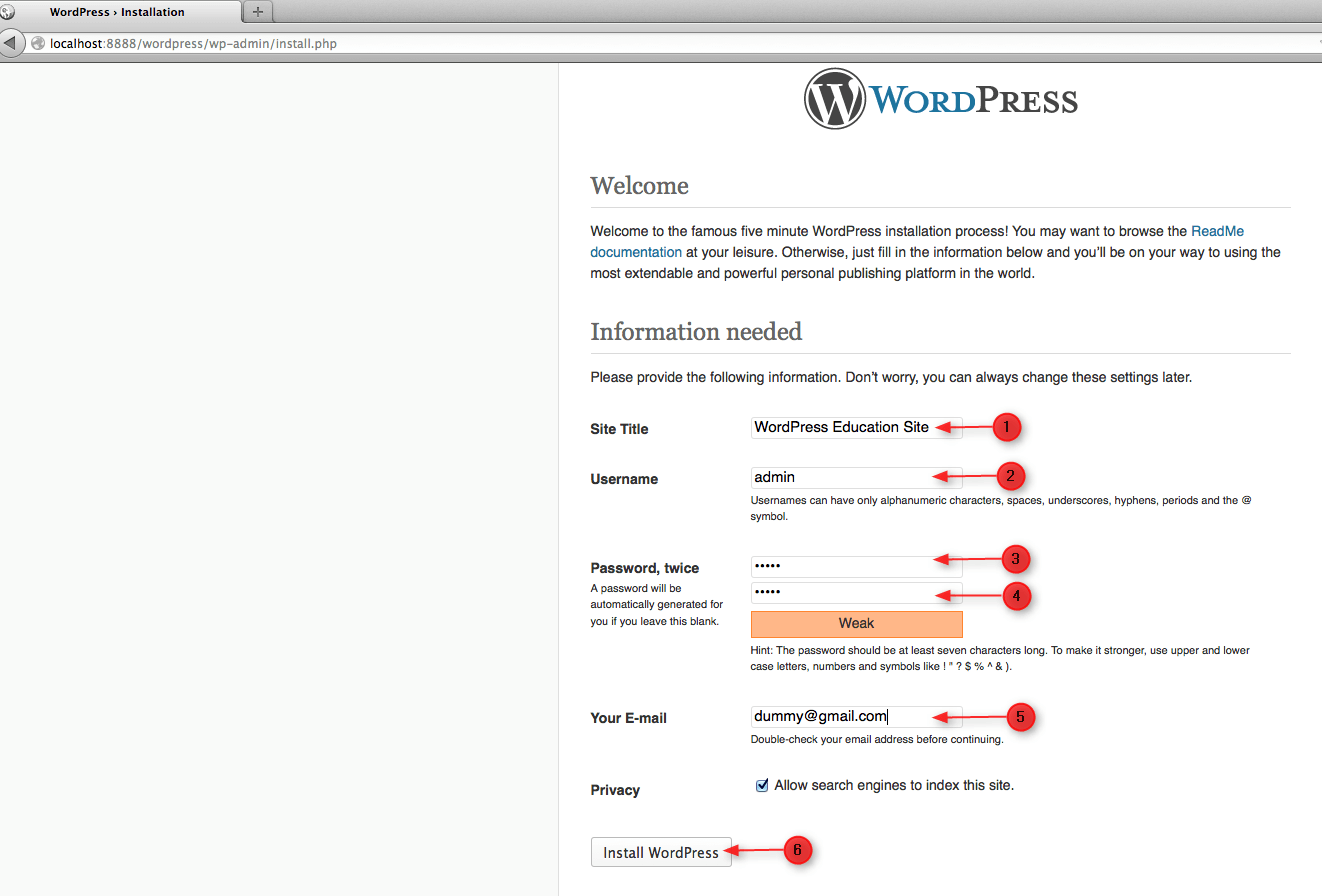The image size is (1322, 896).
Task: Click the Weak password strength indicator
Action: [x=857, y=624]
